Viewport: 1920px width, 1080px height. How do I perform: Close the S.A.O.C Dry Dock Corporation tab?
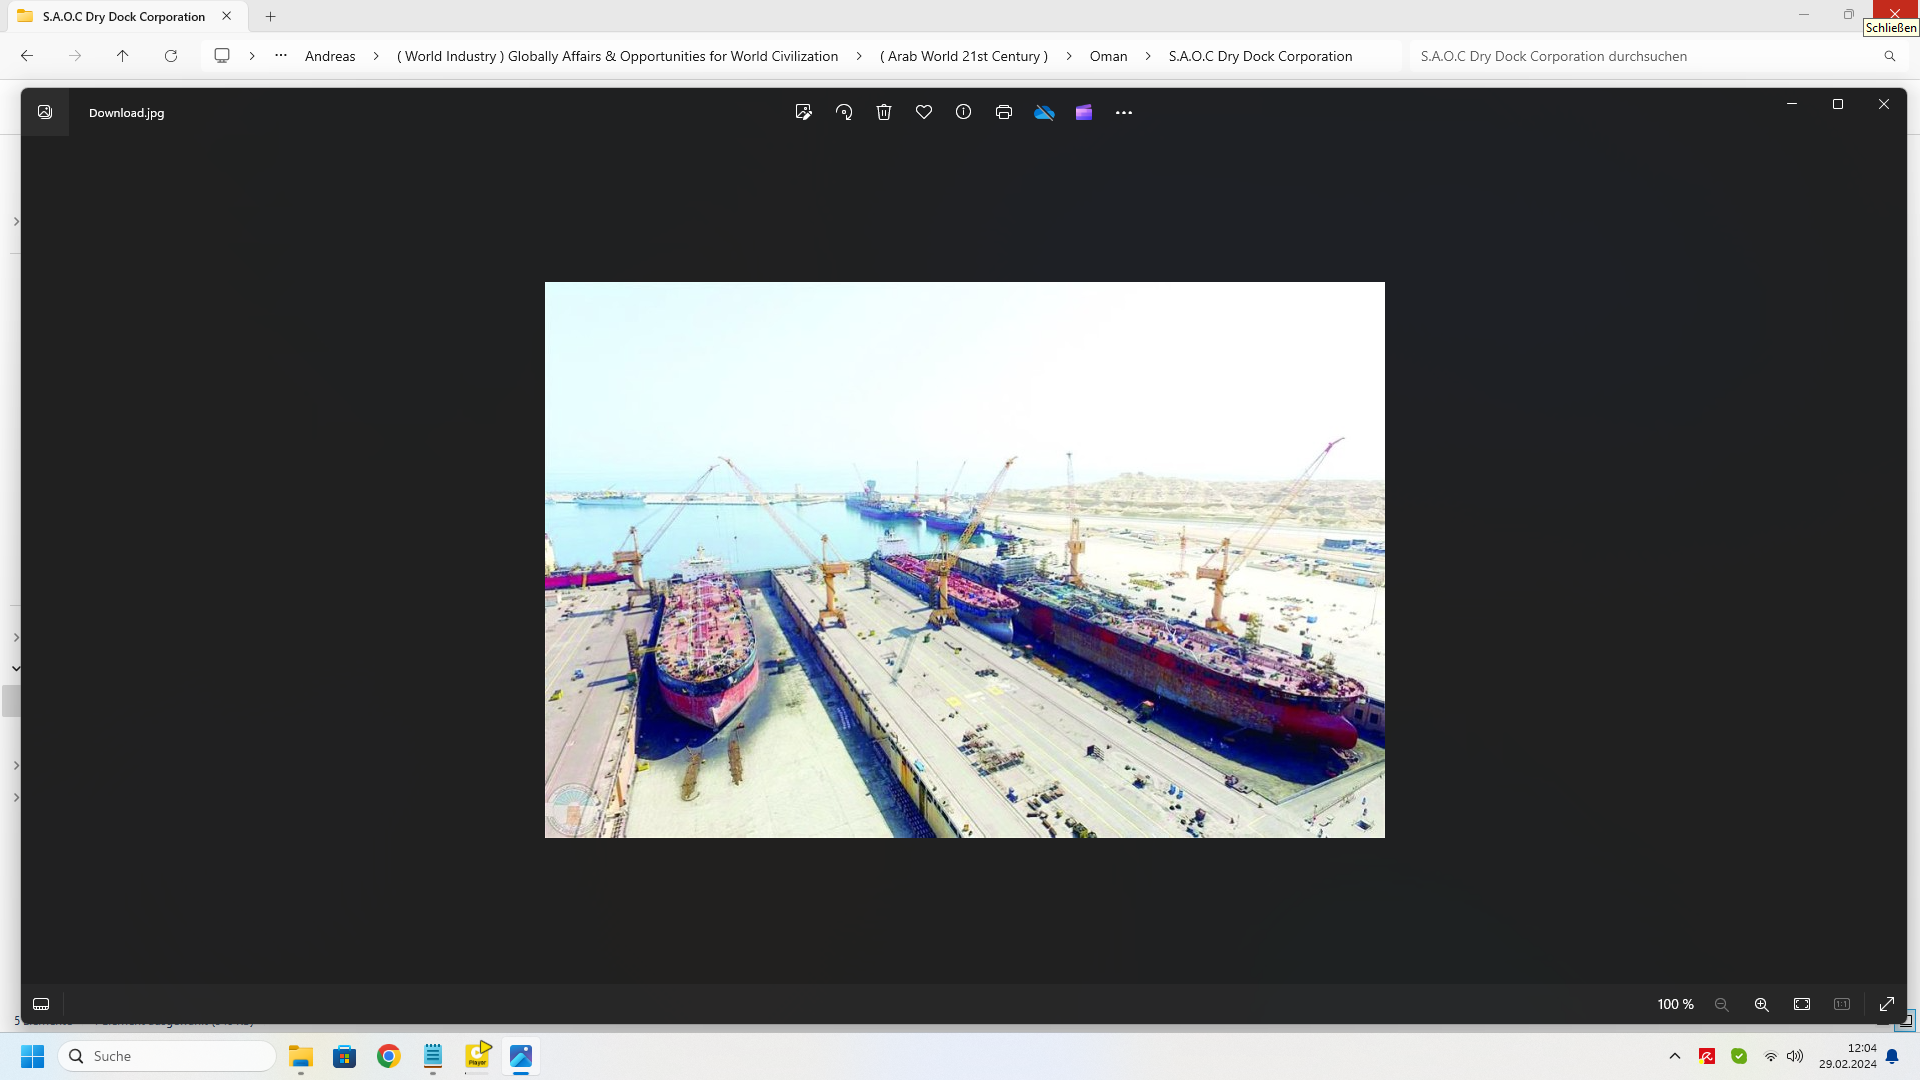[x=227, y=16]
